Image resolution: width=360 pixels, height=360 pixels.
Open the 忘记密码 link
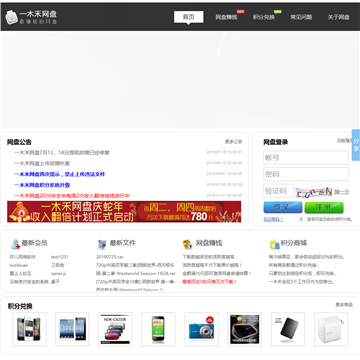(x=273, y=219)
